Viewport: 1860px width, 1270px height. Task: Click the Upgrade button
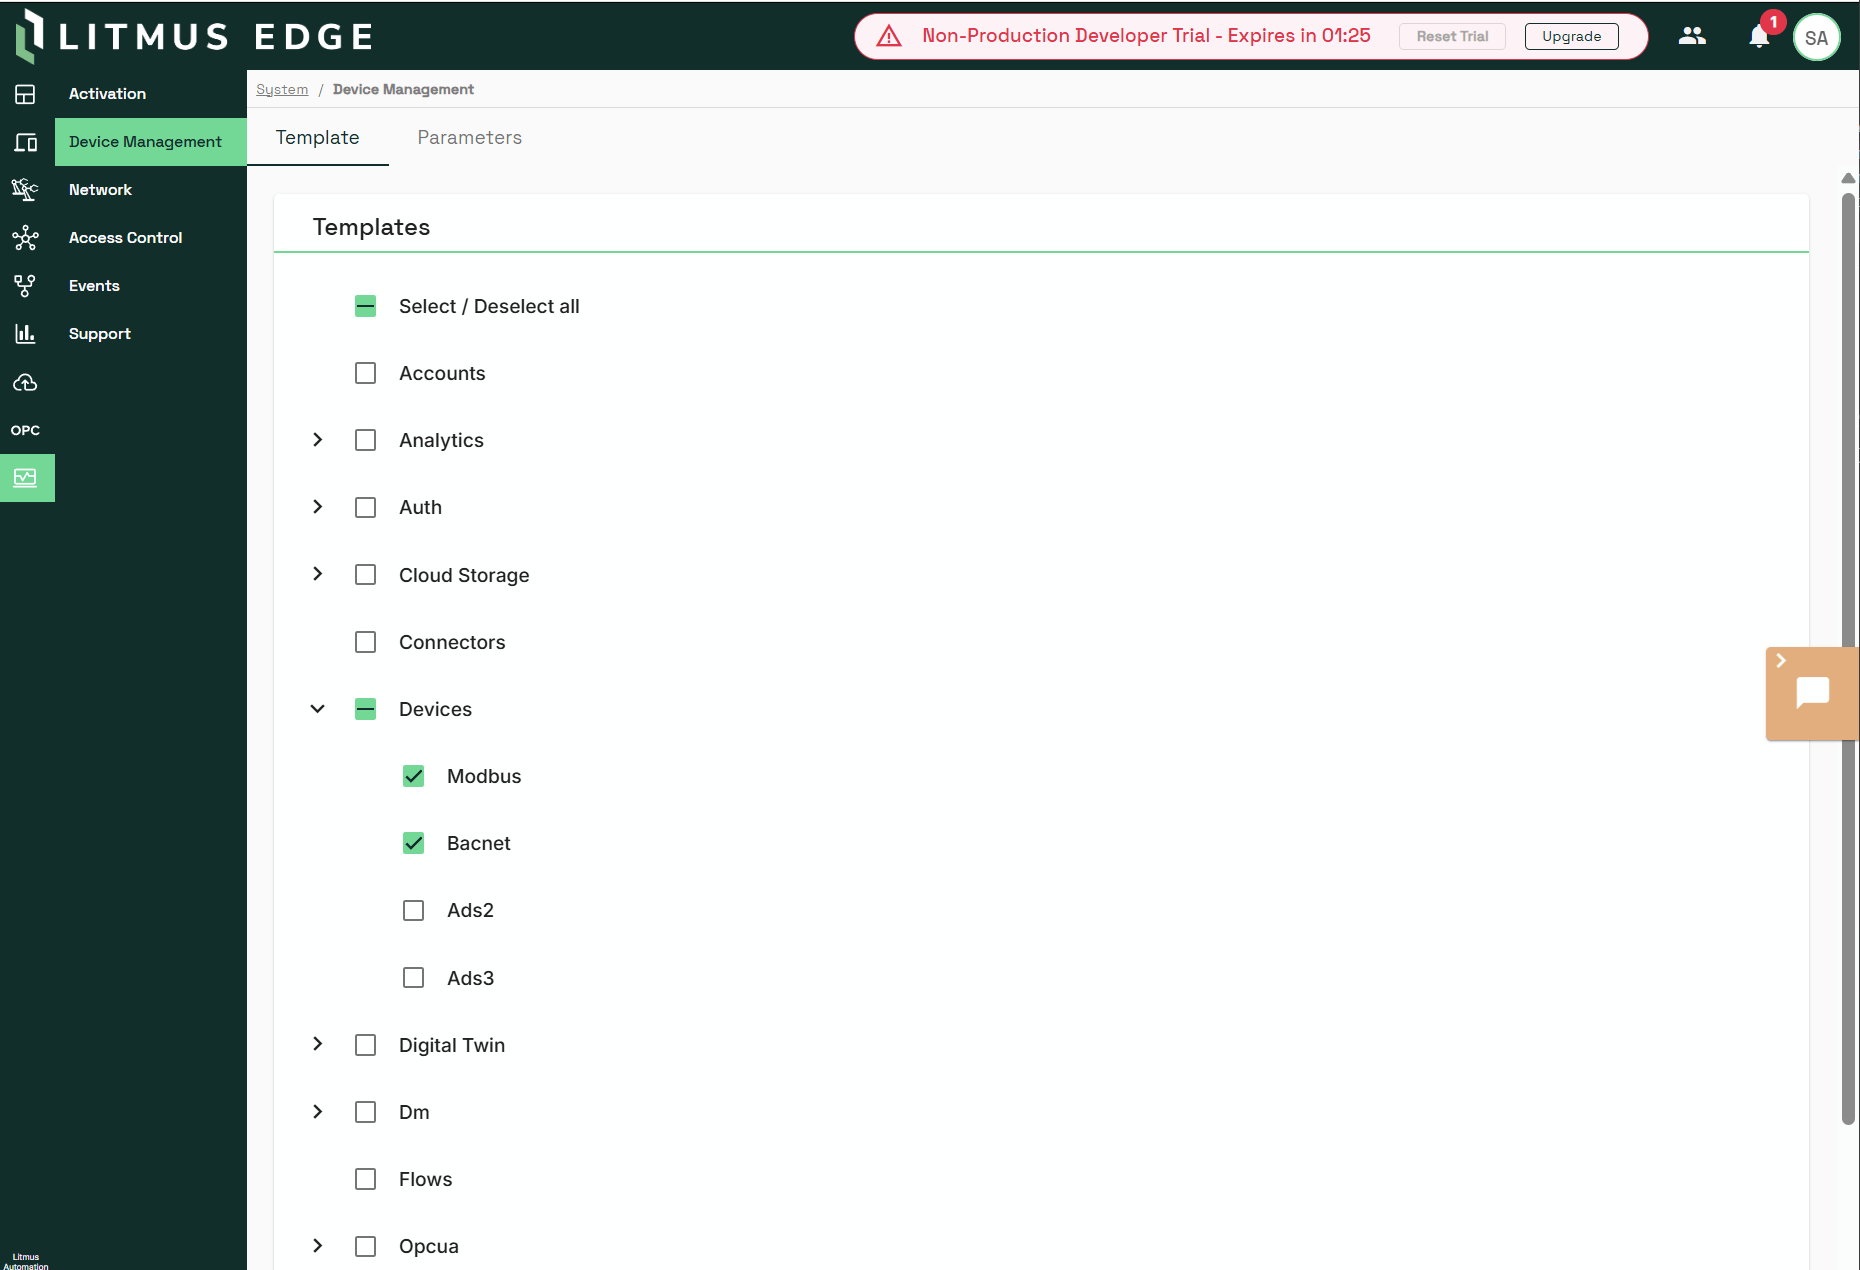point(1571,36)
